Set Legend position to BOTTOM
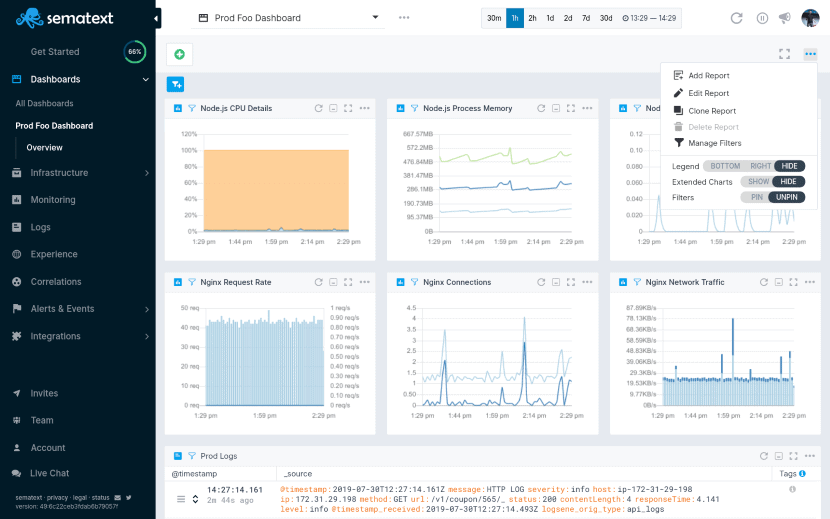The image size is (830, 519). coord(725,166)
